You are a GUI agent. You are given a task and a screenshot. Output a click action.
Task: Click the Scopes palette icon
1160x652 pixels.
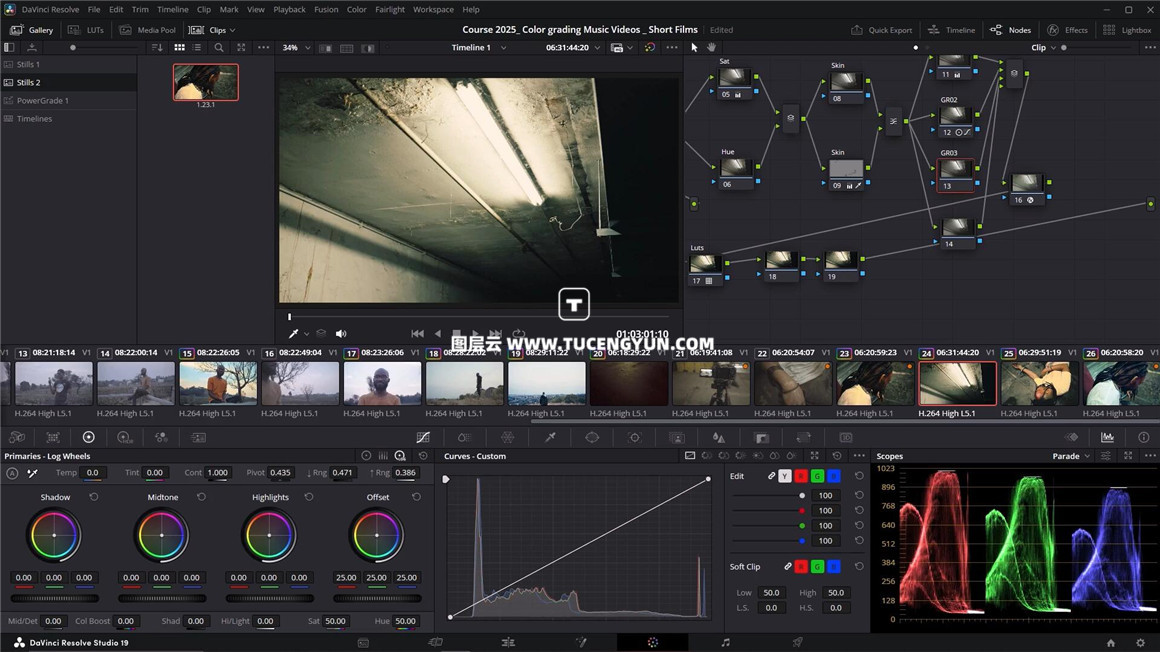coord(1107,437)
